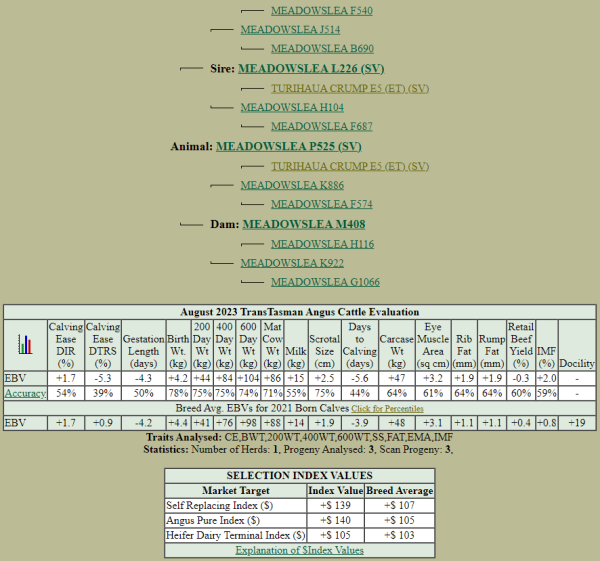600x561 pixels.
Task: Click the Carcase Wt column header
Action: point(397,345)
